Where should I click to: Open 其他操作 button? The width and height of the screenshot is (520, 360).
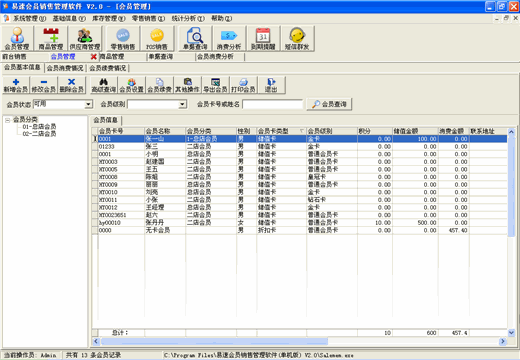[188, 85]
